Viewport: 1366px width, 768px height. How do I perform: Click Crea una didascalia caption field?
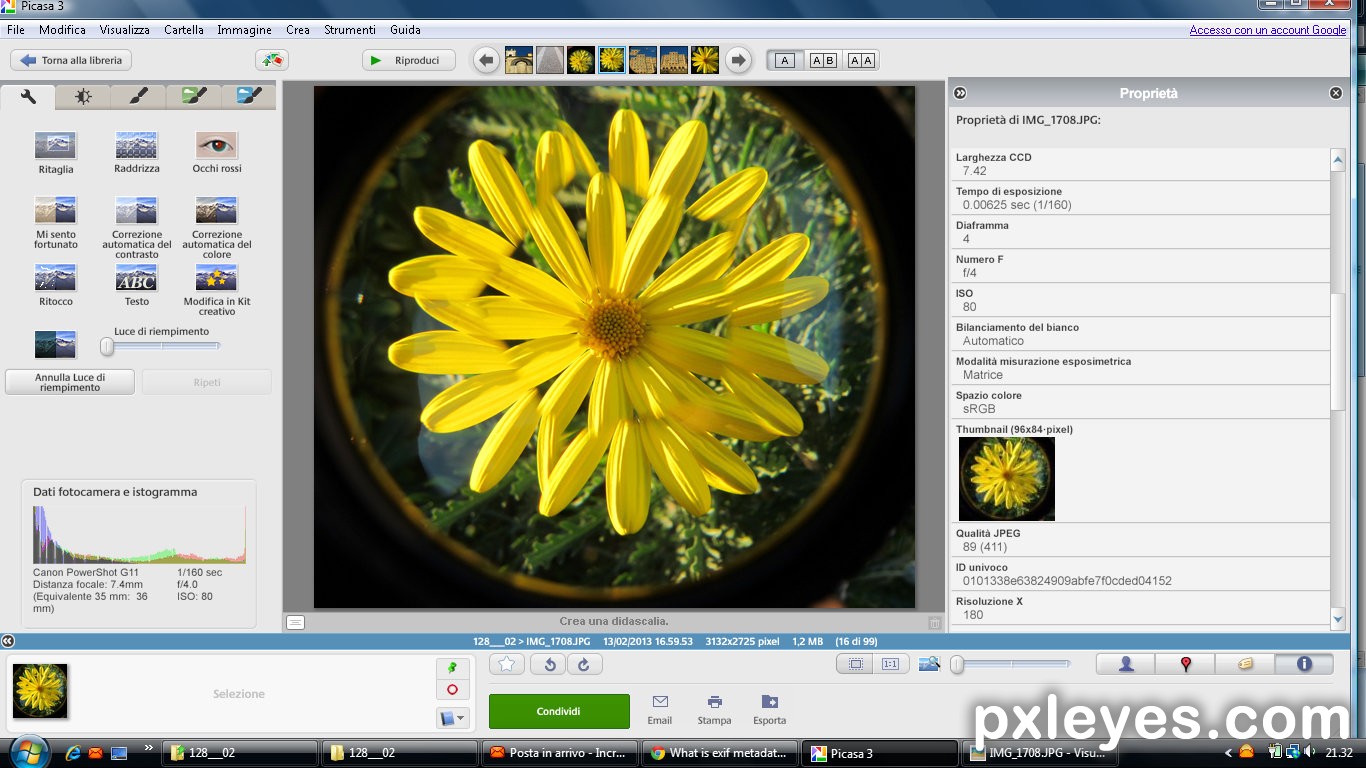[614, 621]
